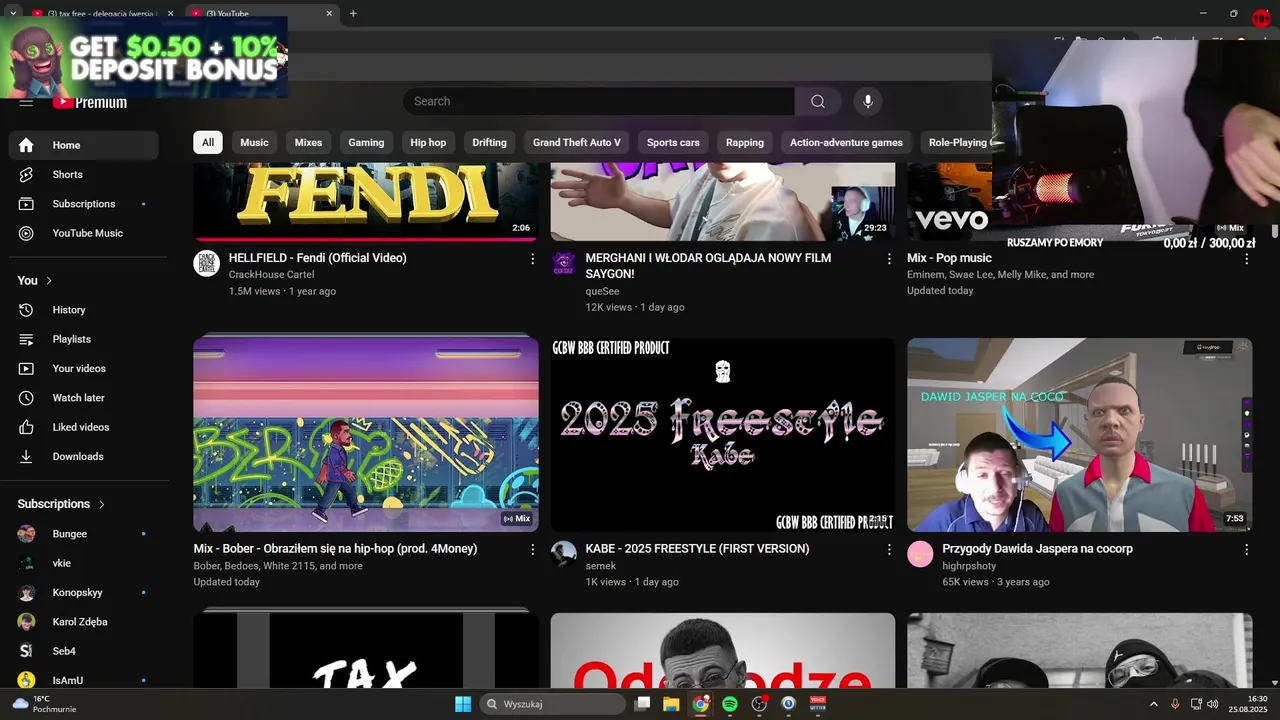
Task: Start voice search with microphone icon
Action: (x=868, y=101)
